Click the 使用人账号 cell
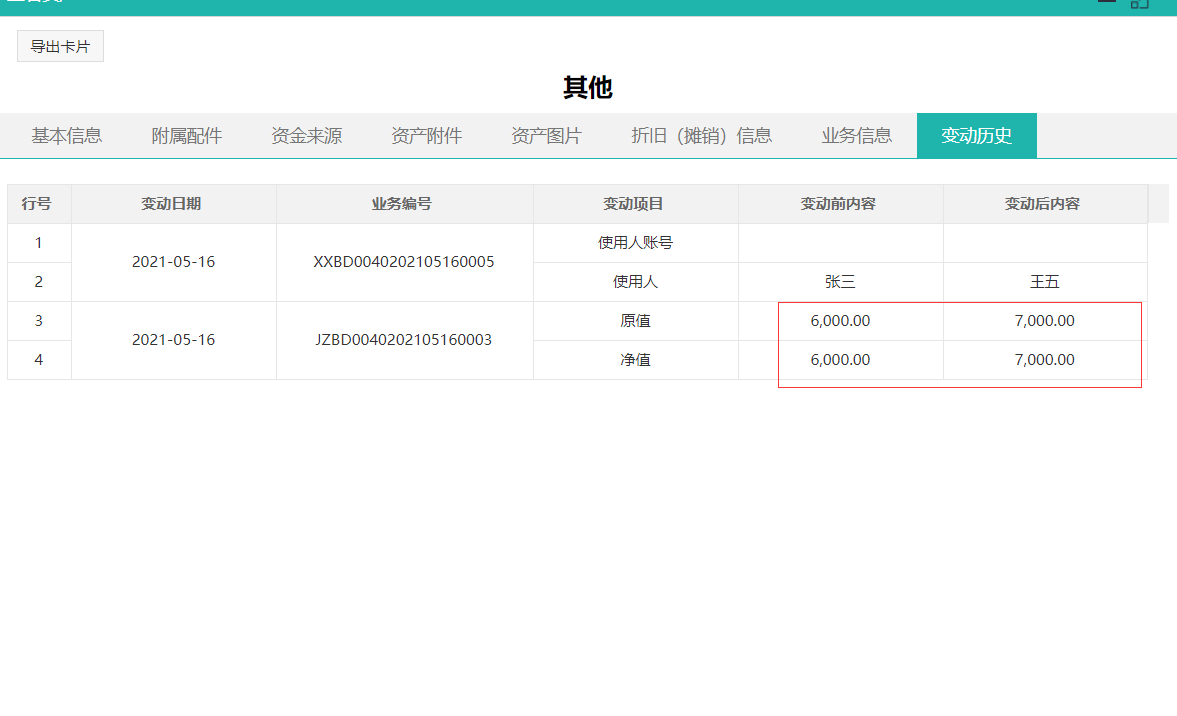Screen dimensions: 1177x716 (636, 243)
